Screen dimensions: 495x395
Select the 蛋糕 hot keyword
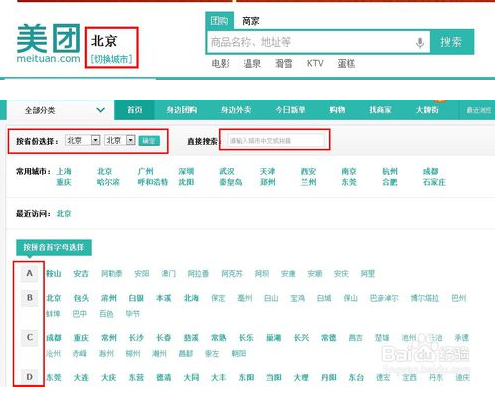click(x=346, y=63)
